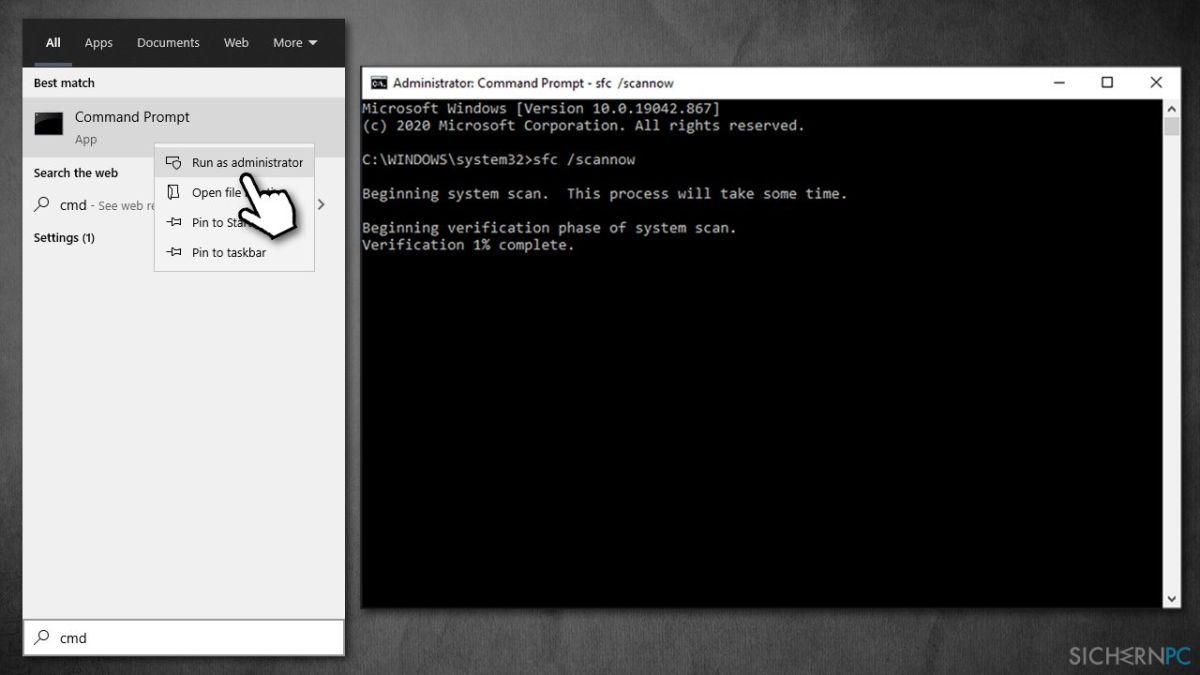This screenshot has width=1200, height=675.
Task: Click the folder icon next to Open file location
Action: 173,192
